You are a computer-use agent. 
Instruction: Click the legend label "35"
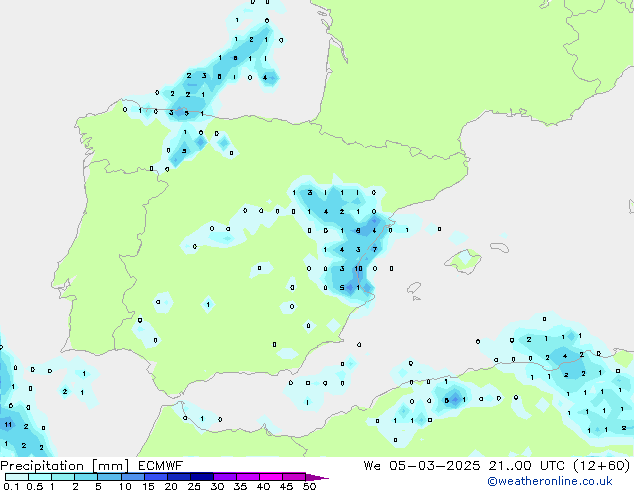240,486
